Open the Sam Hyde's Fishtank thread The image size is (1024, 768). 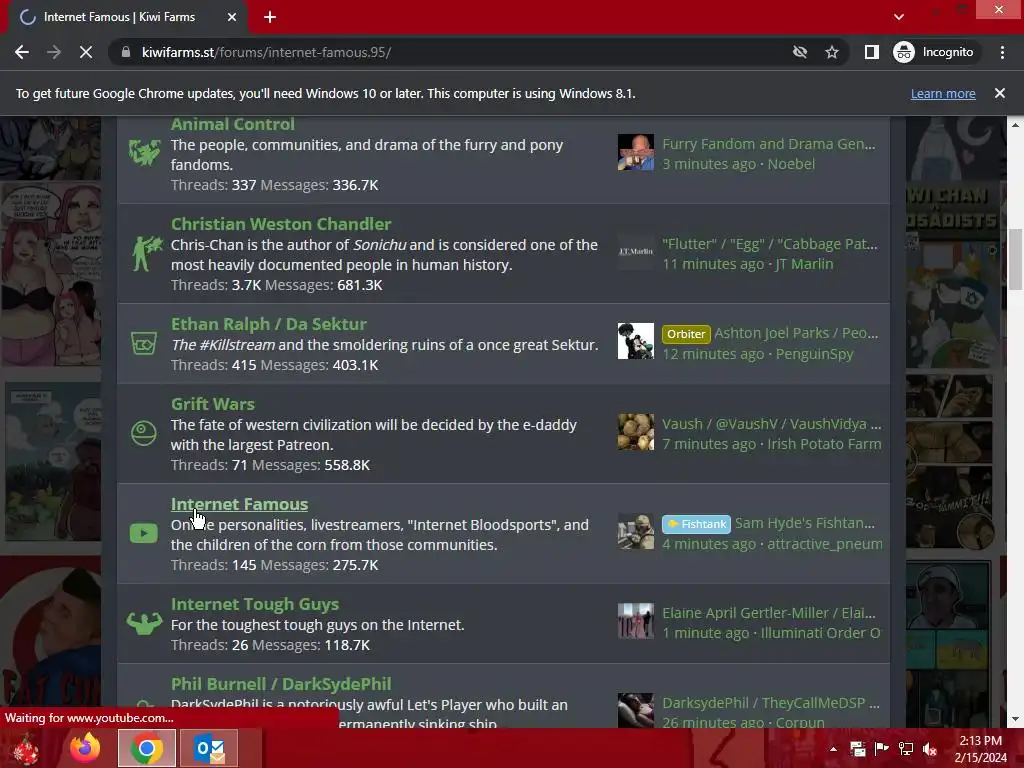805,523
